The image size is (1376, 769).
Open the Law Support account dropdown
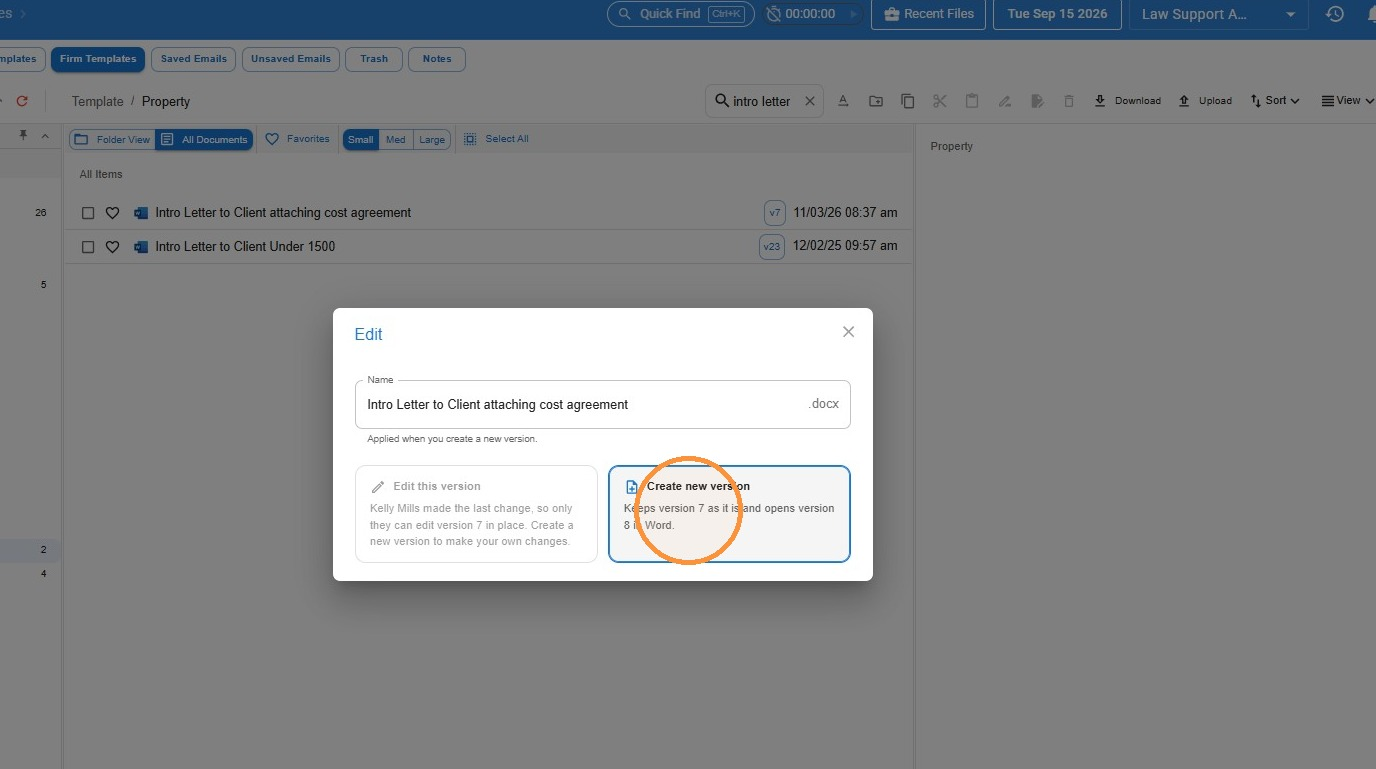pos(1218,14)
